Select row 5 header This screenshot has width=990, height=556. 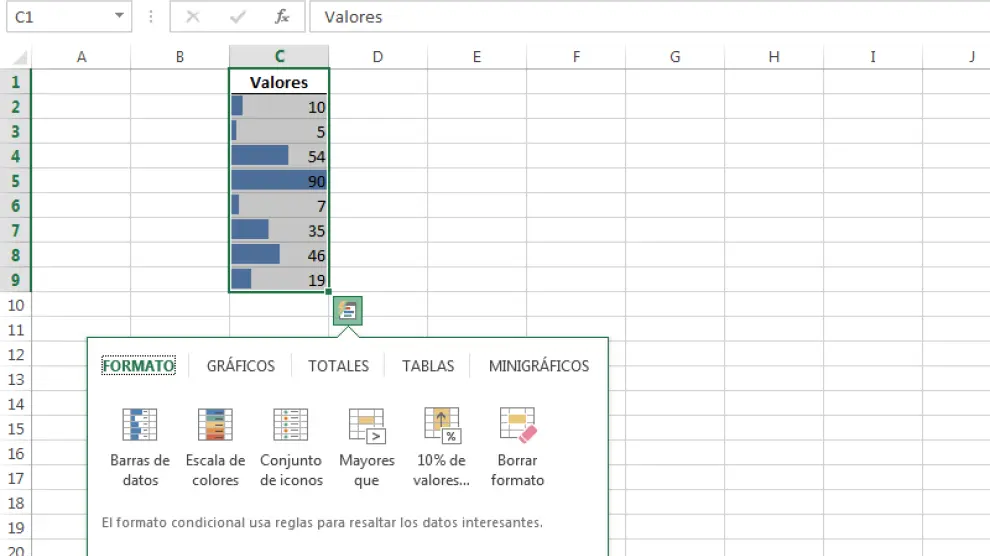pos(15,181)
